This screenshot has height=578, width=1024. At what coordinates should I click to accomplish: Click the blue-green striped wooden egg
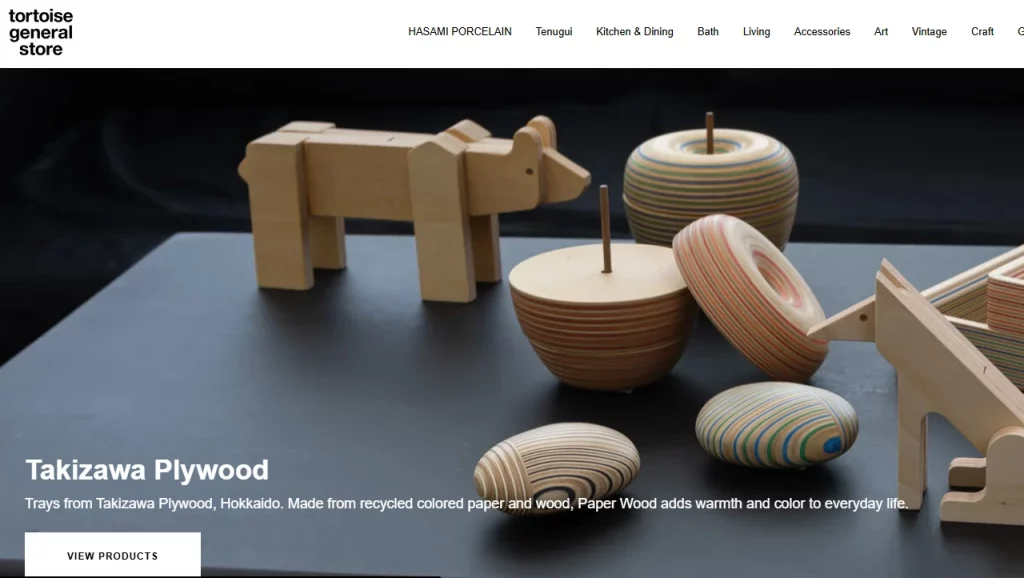[776, 425]
